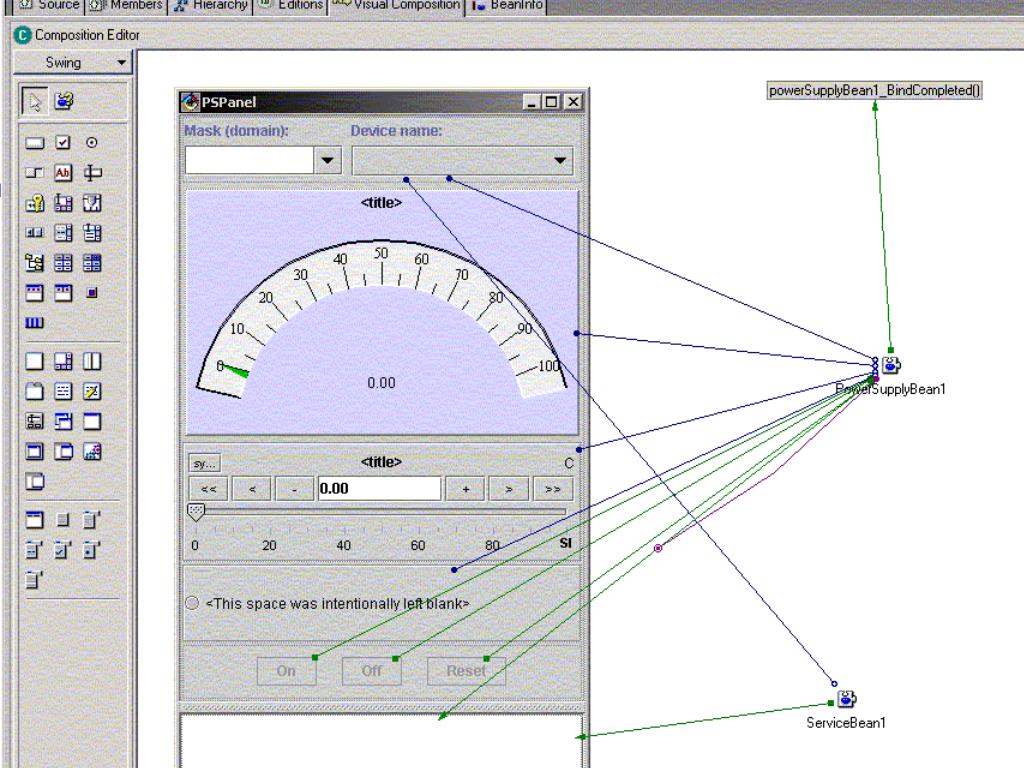Select the JButton bean from palette
The height and width of the screenshot is (768, 1024).
click(35, 144)
